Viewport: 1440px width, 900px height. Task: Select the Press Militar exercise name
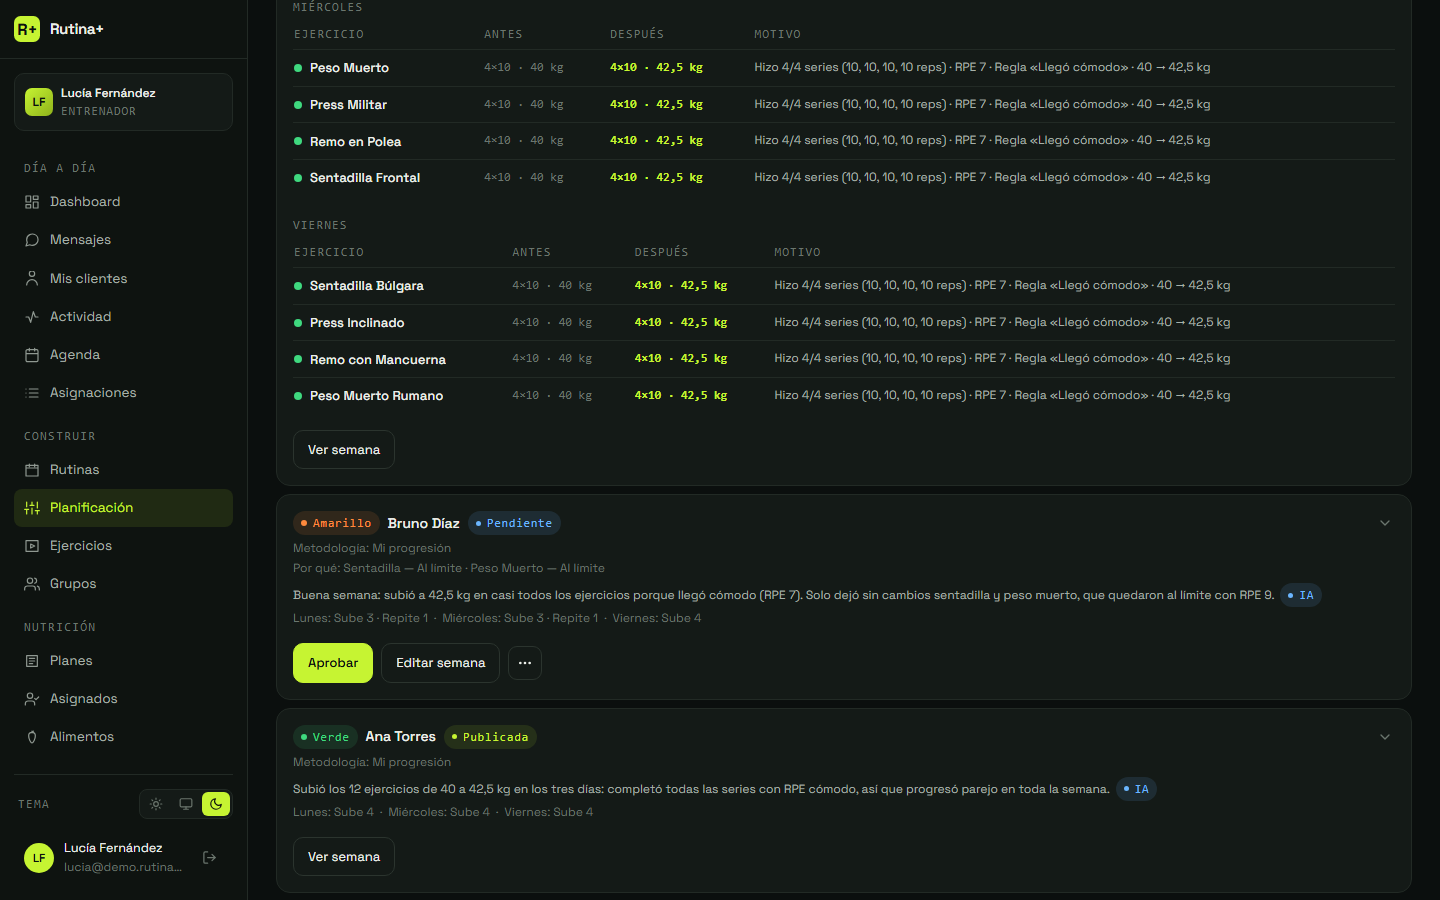[348, 105]
